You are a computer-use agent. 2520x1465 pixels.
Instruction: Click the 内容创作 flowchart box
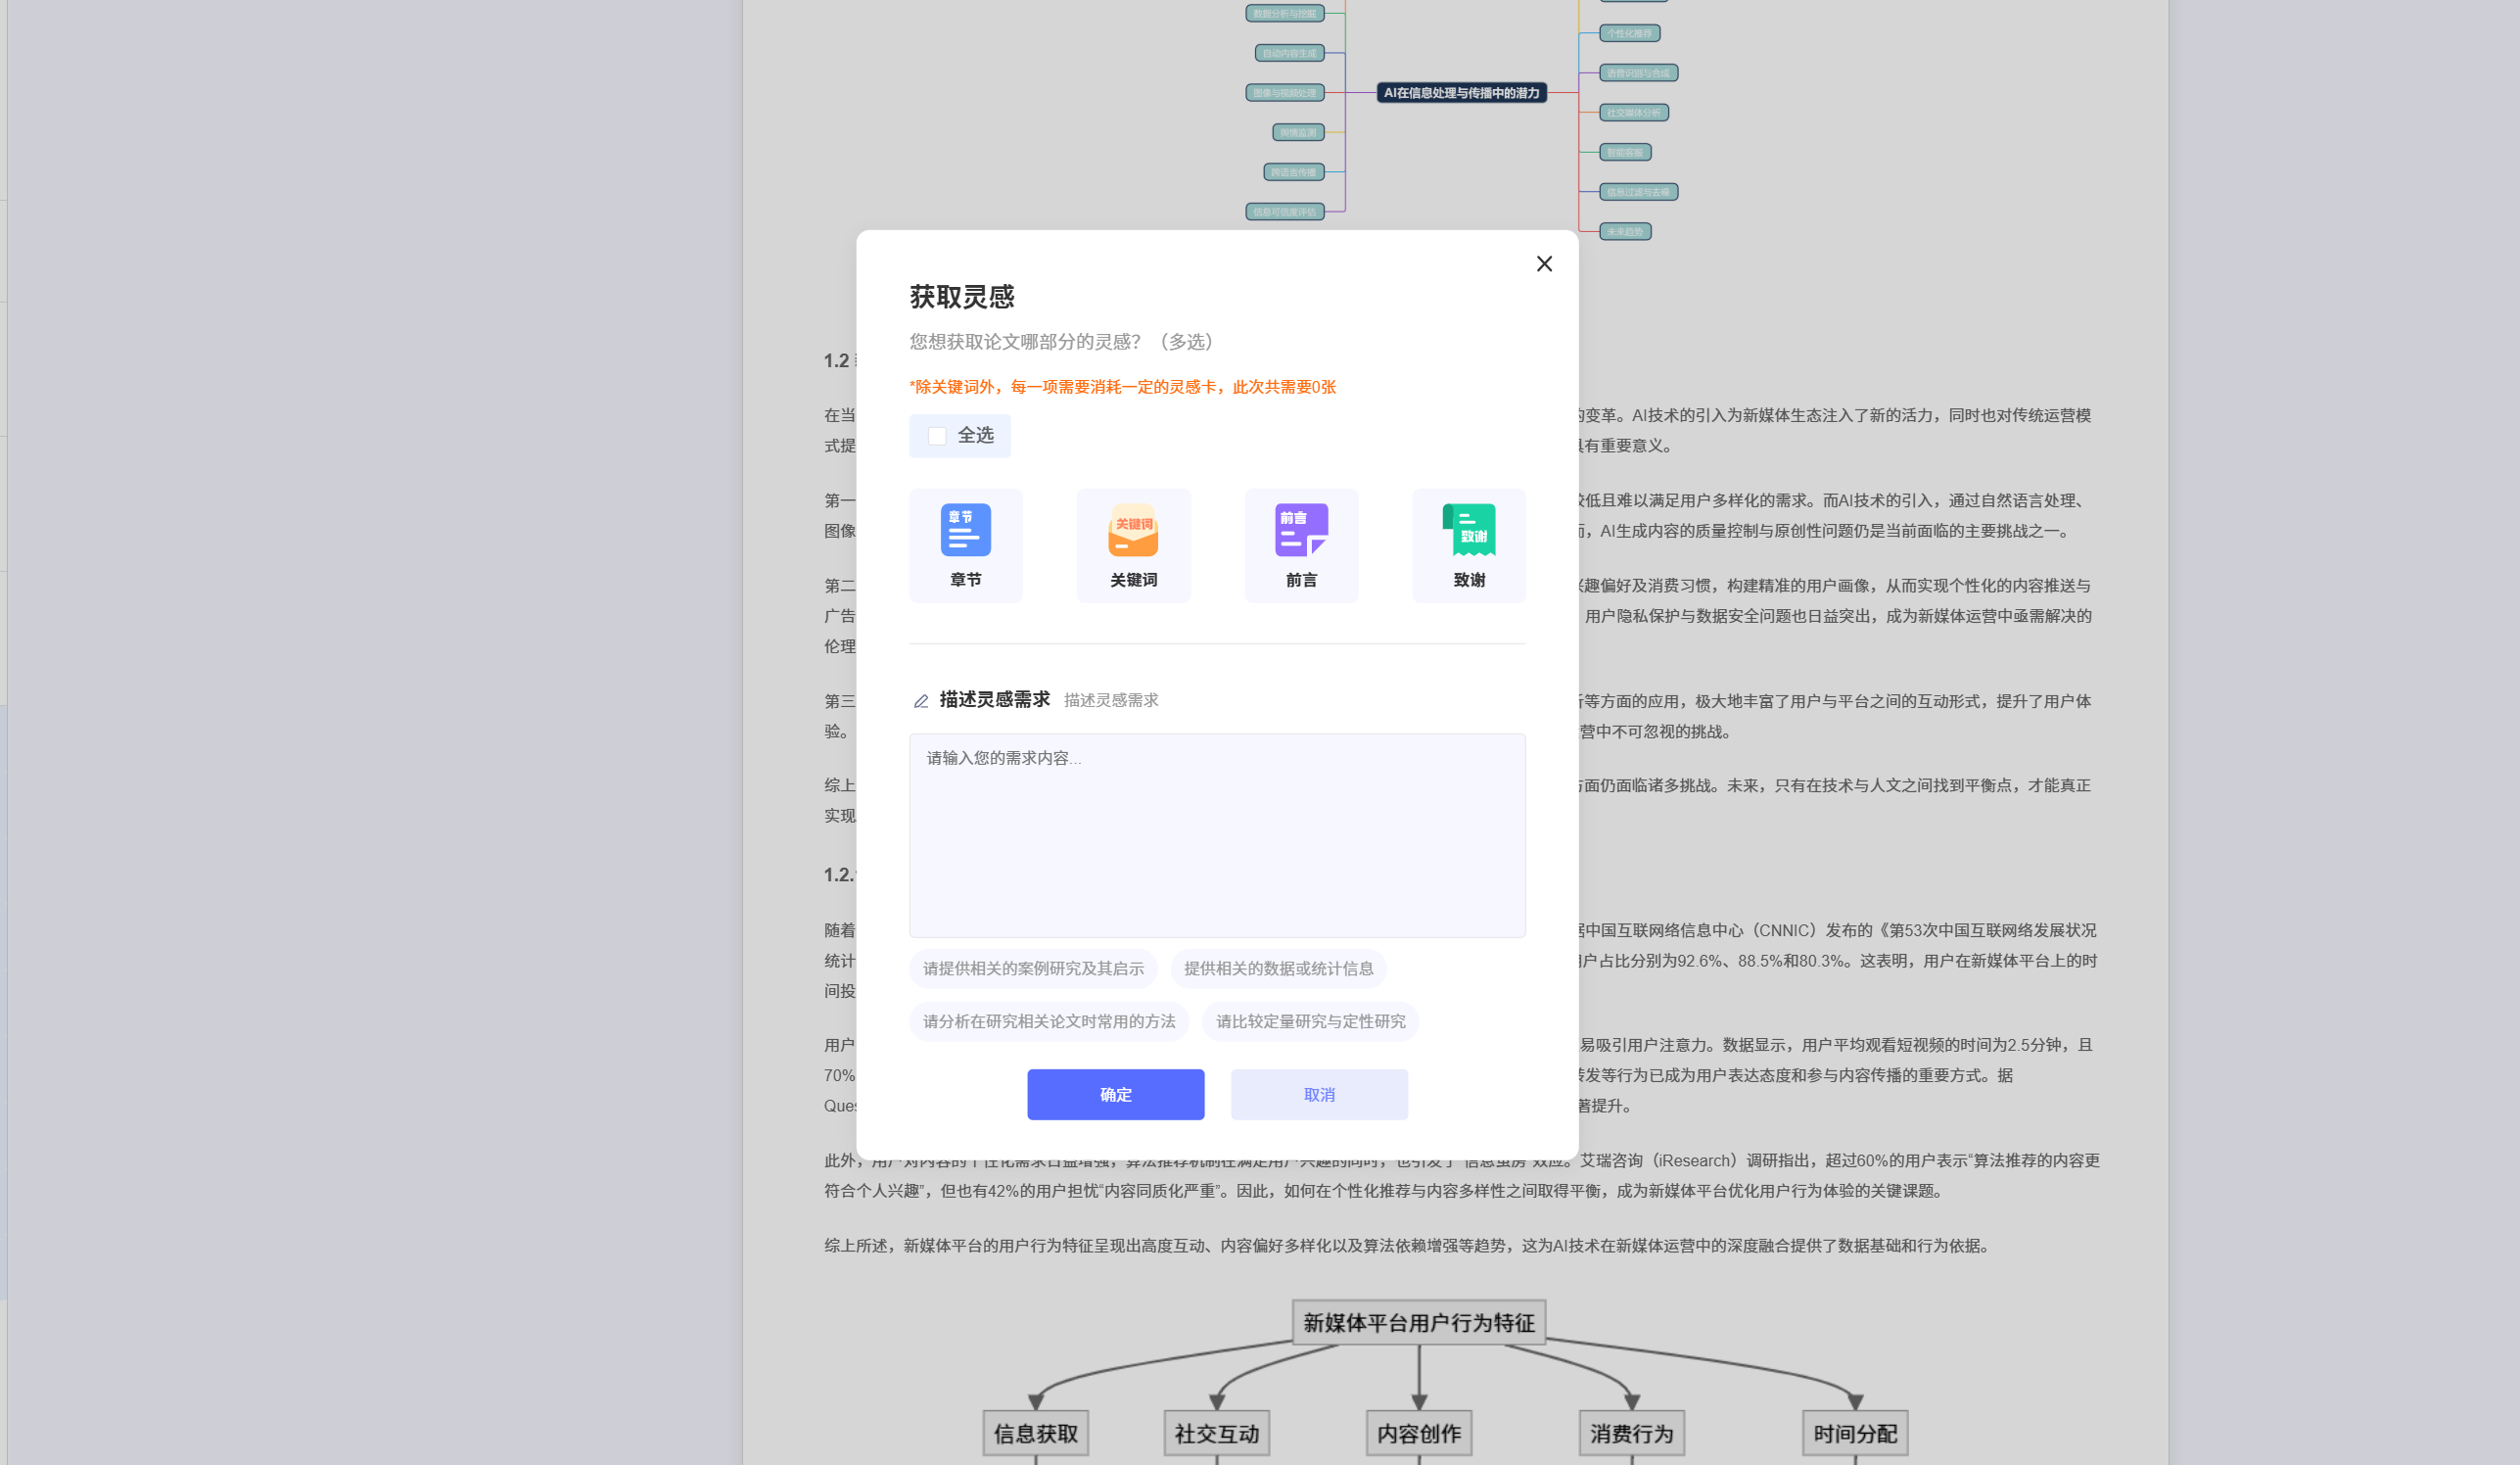coord(1418,1433)
